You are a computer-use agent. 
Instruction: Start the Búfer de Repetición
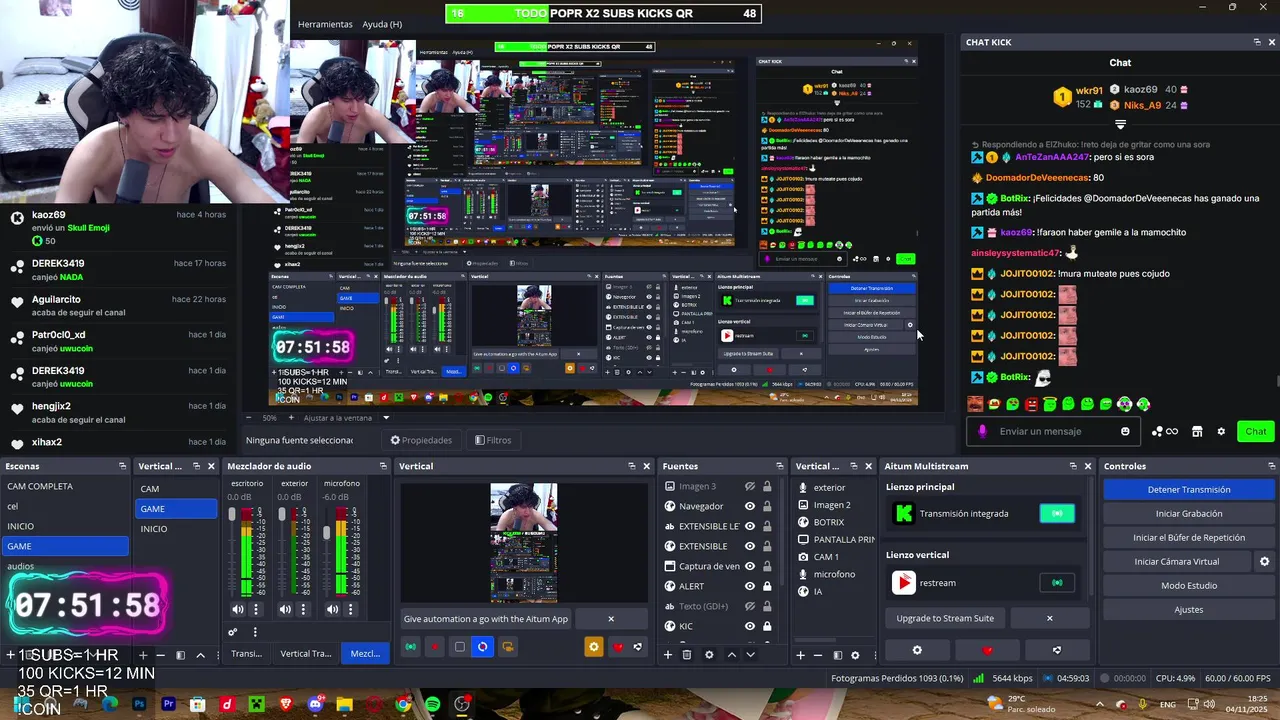[x=1189, y=537]
